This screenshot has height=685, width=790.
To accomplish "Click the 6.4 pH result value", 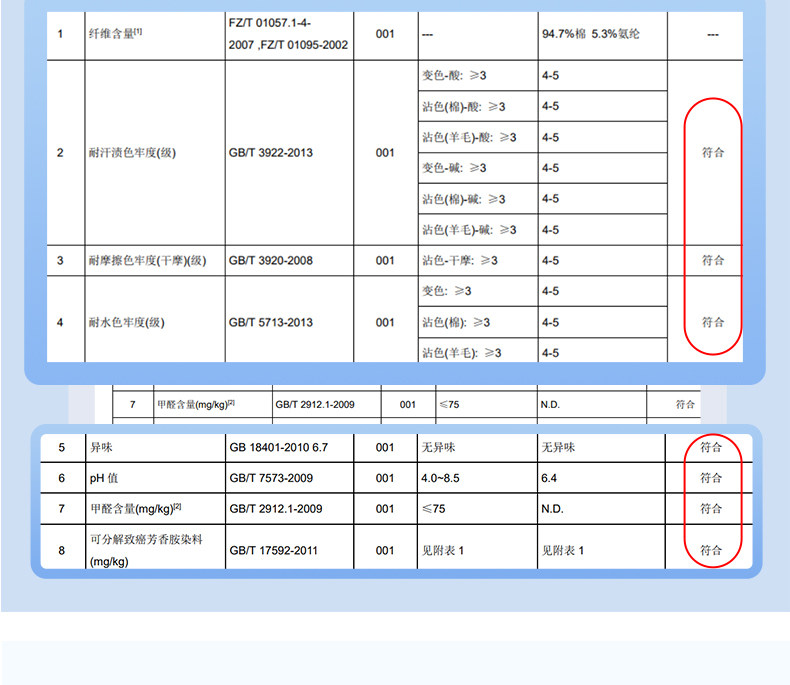I will (549, 478).
